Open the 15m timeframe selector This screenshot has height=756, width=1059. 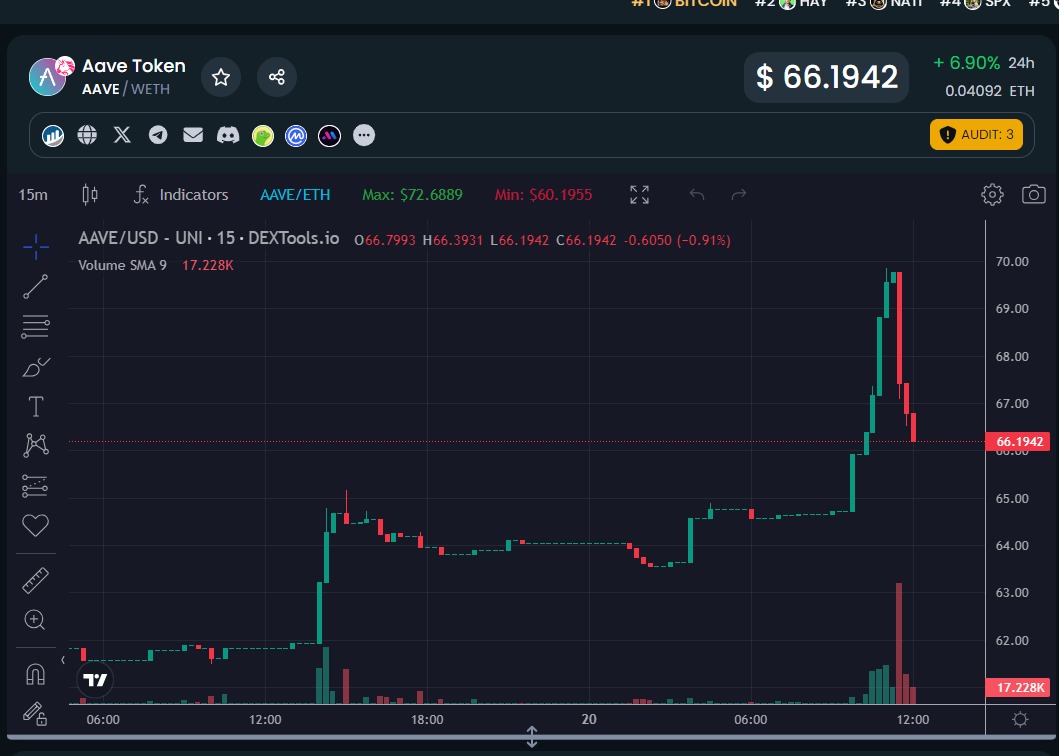[33, 195]
